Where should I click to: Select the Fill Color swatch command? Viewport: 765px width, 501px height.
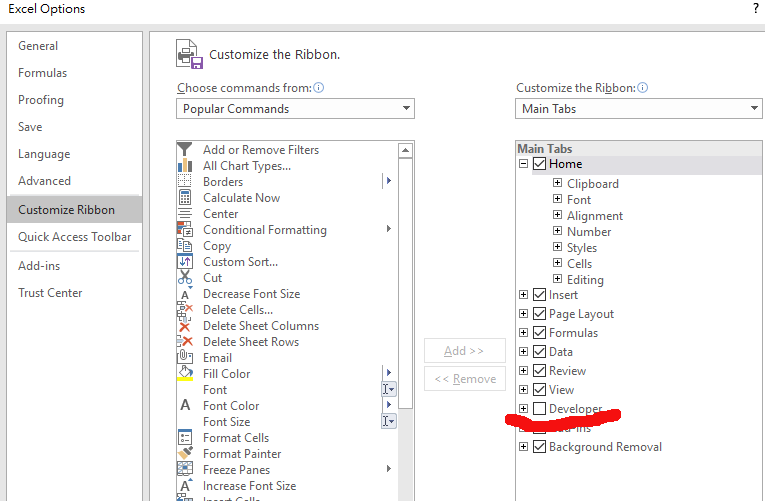pos(185,374)
